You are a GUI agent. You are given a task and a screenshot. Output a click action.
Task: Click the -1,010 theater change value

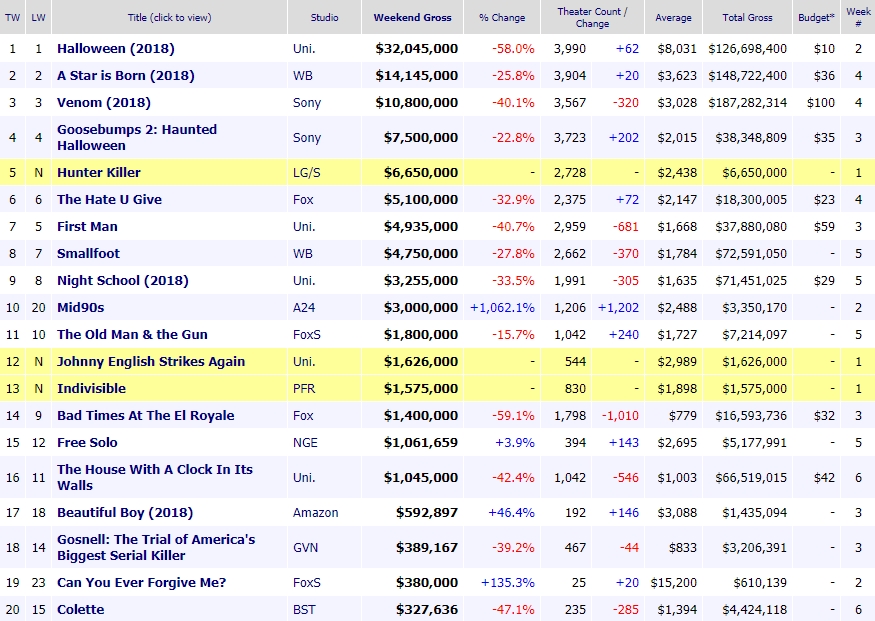tap(620, 416)
